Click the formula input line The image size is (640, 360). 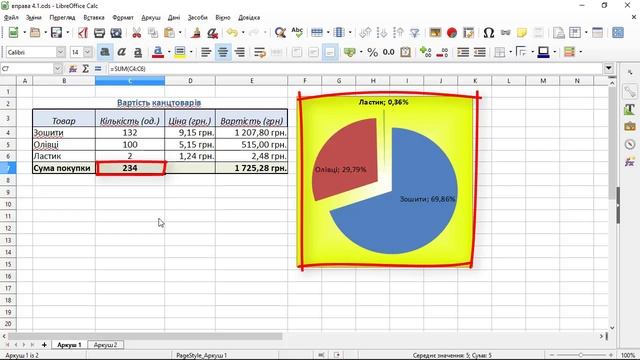[x=355, y=69]
